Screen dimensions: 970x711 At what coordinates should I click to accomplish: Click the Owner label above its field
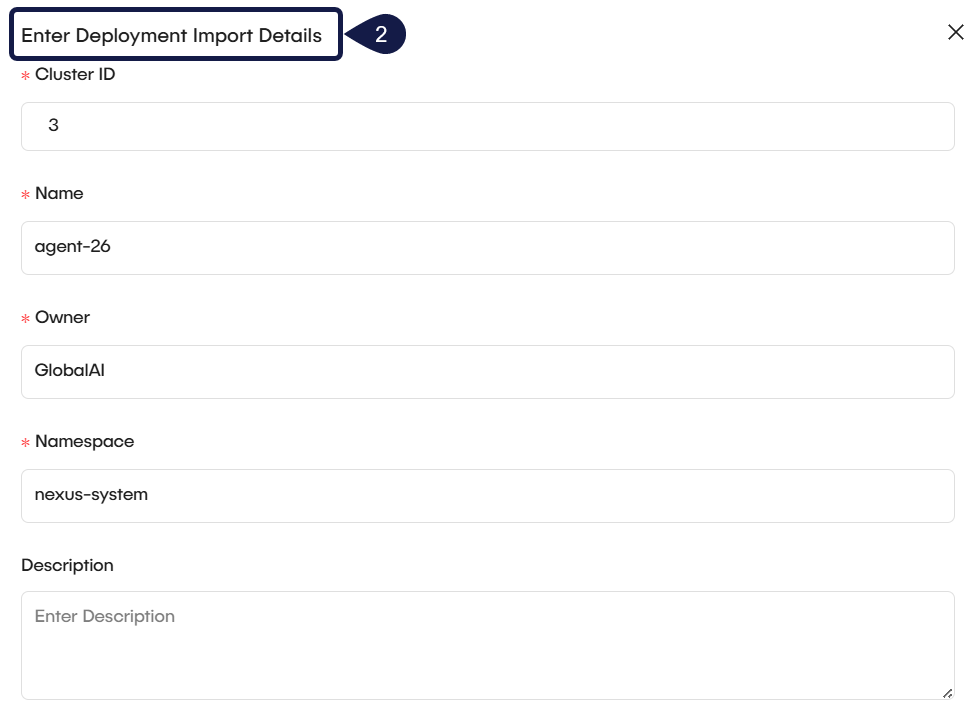click(61, 317)
